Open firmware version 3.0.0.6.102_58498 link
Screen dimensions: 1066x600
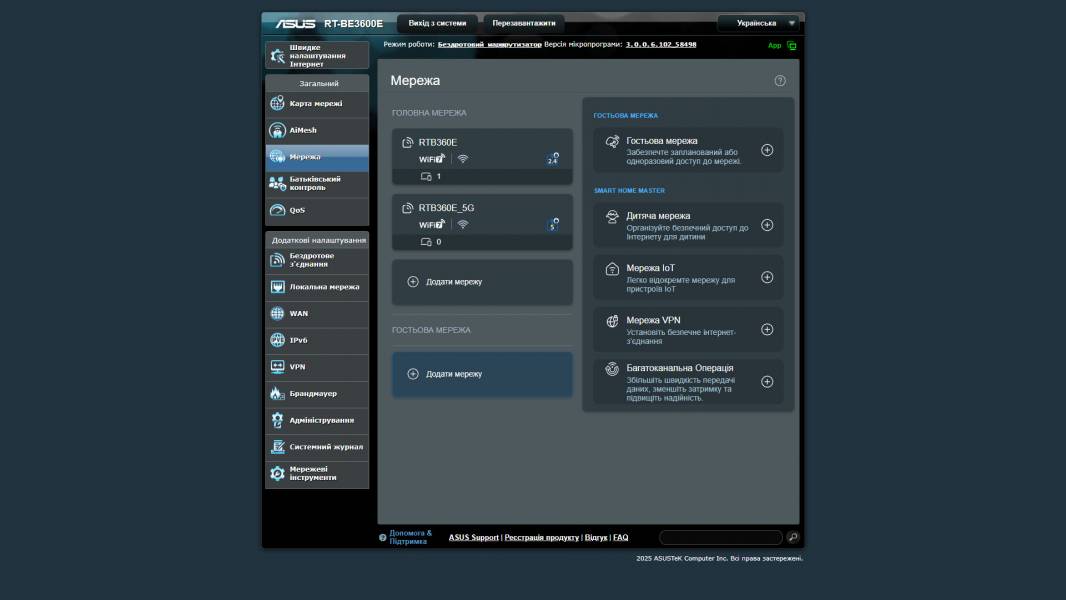coord(661,44)
